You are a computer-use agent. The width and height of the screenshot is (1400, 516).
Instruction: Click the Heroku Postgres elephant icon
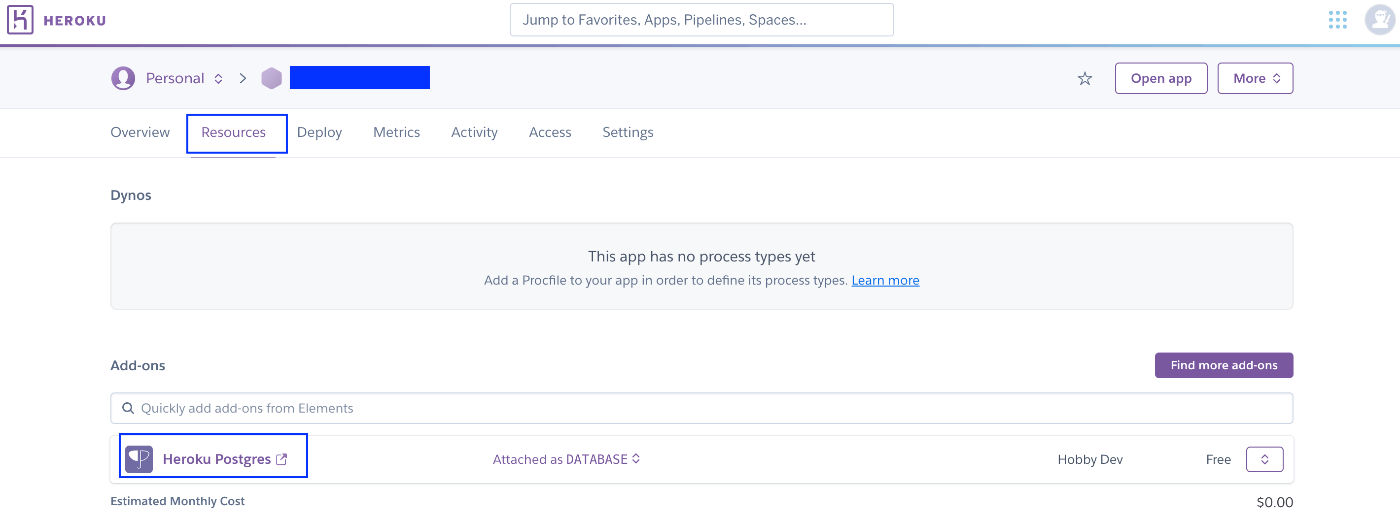coord(139,459)
